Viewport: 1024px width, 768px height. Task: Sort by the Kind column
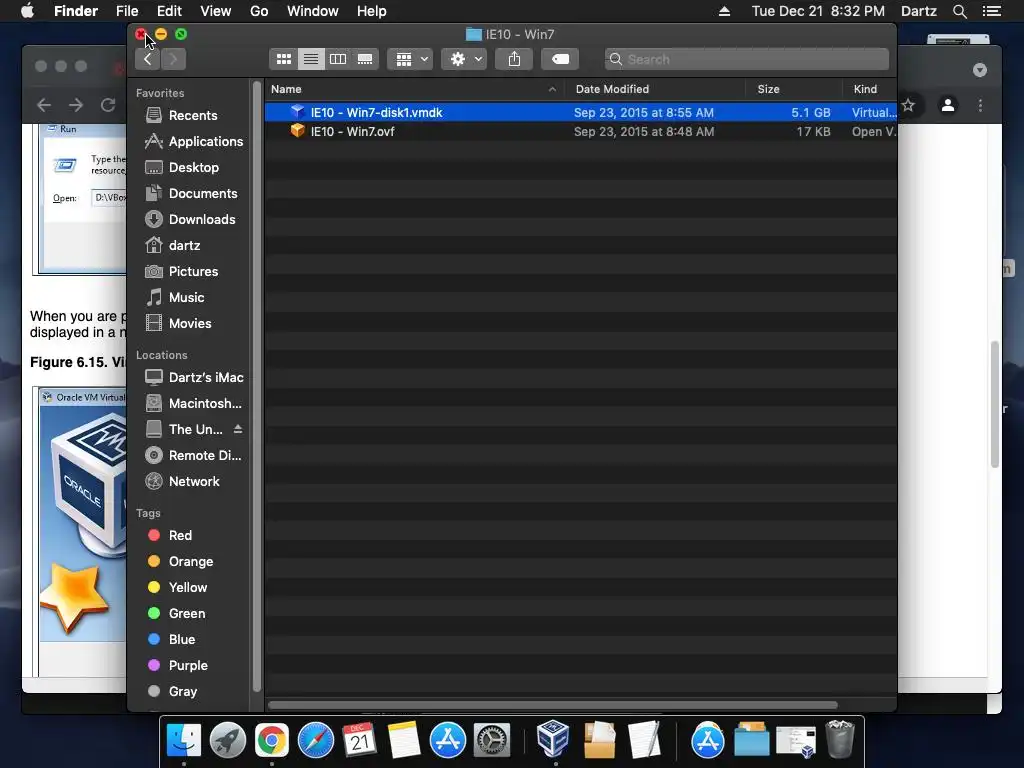(869, 89)
